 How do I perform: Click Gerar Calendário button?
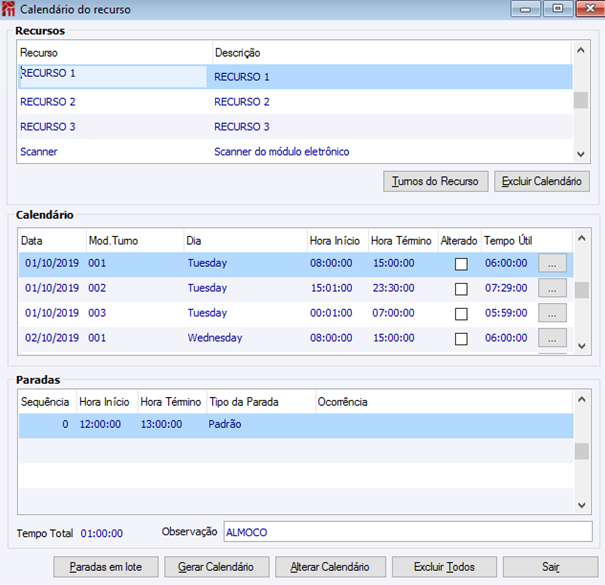[216, 567]
